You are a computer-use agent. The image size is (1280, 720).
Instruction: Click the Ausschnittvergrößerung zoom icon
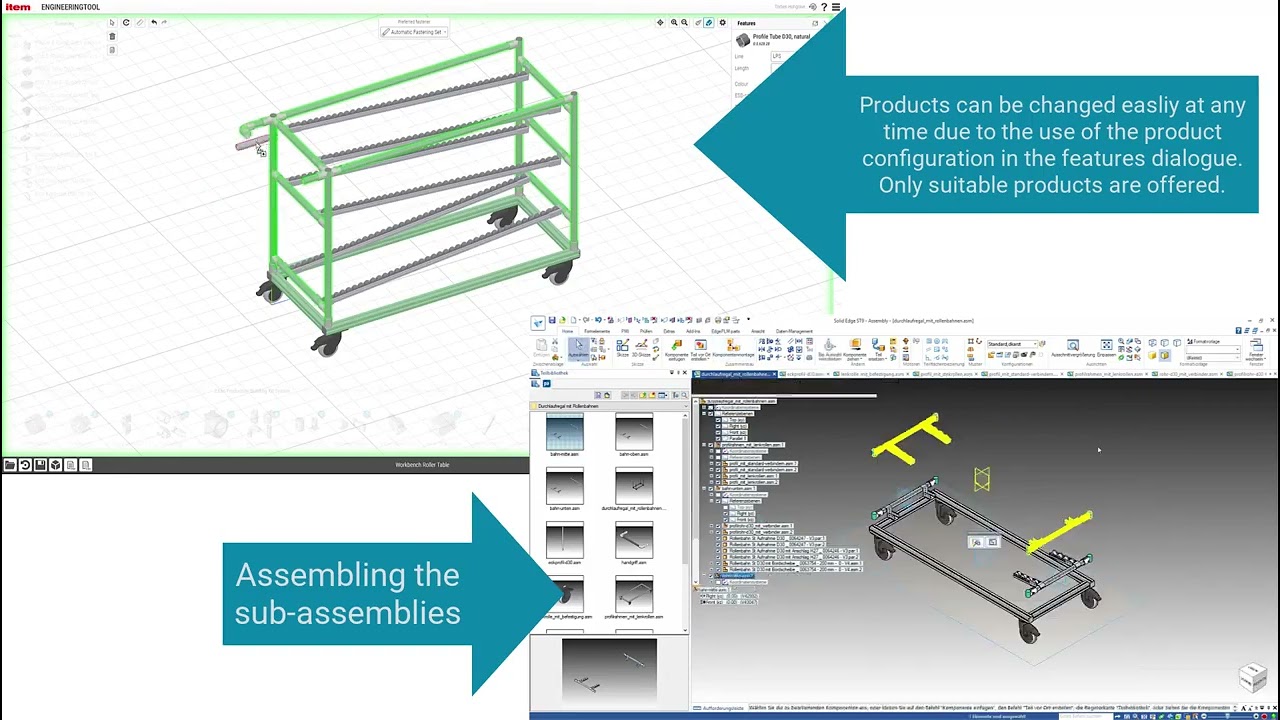tap(1072, 348)
